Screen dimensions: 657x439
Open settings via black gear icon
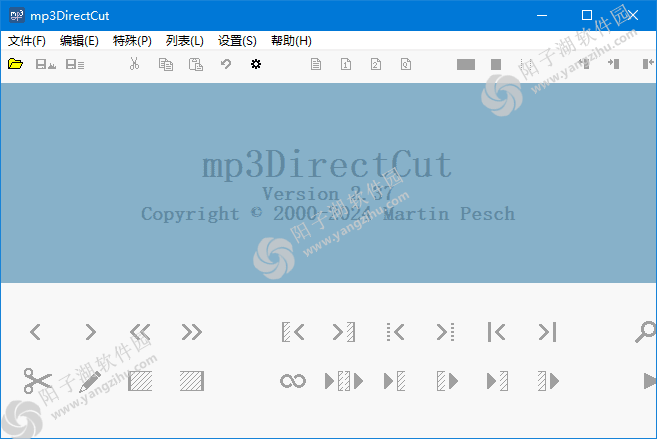point(256,64)
